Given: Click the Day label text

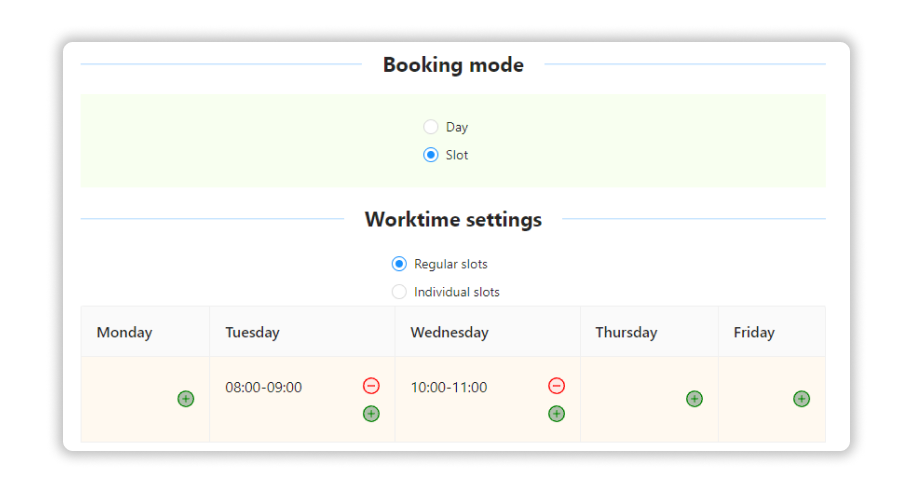Looking at the screenshot, I should [457, 127].
